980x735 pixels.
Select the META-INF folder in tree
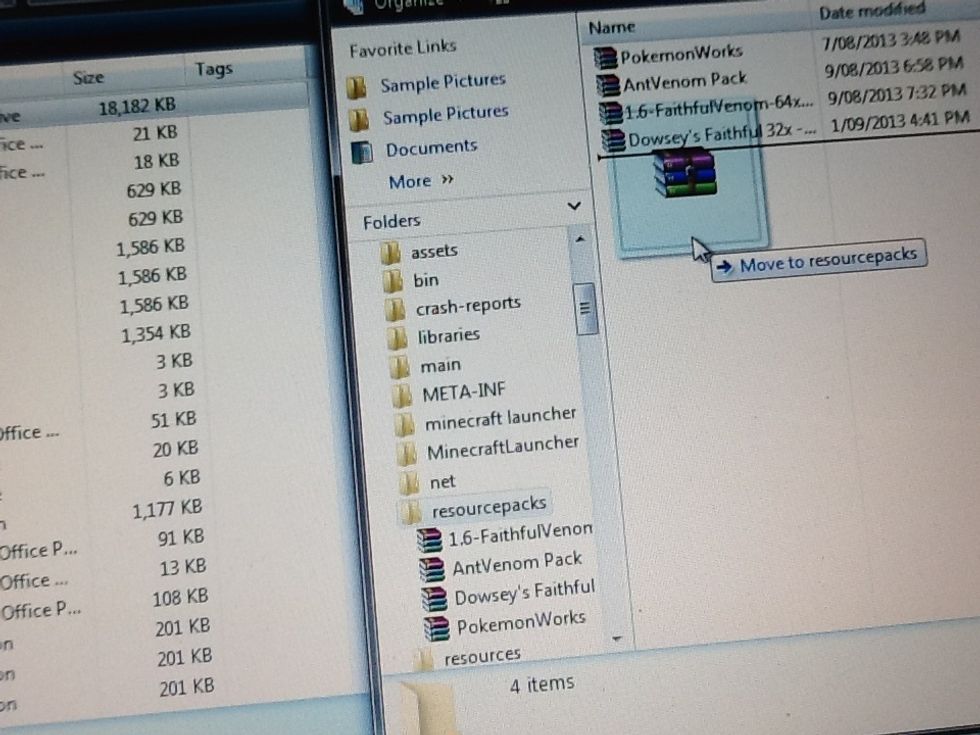point(464,392)
